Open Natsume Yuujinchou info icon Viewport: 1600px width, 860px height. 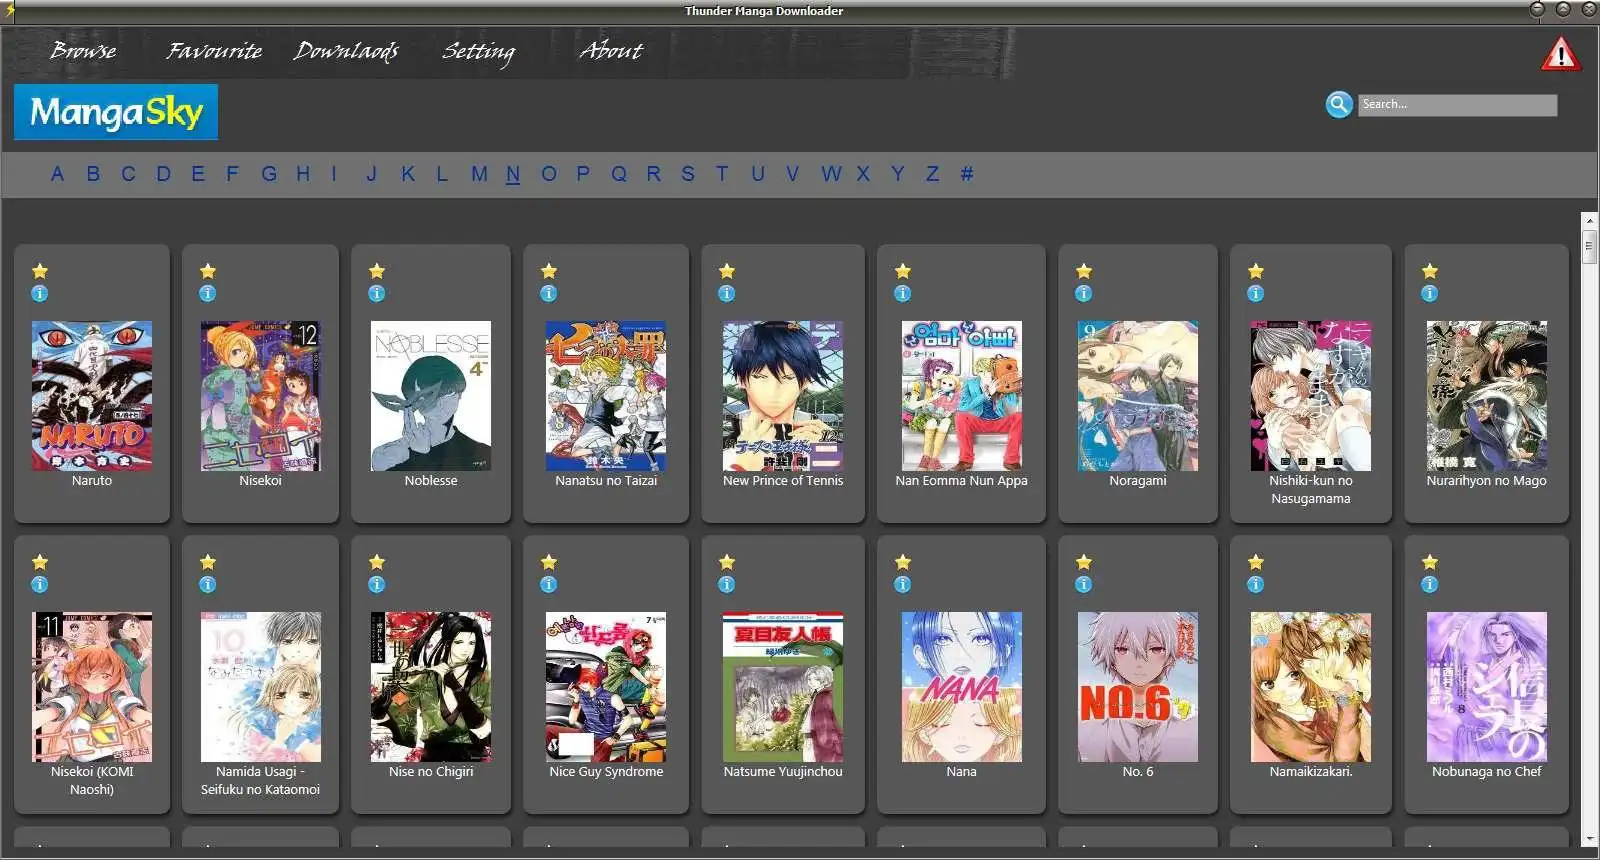click(x=727, y=585)
